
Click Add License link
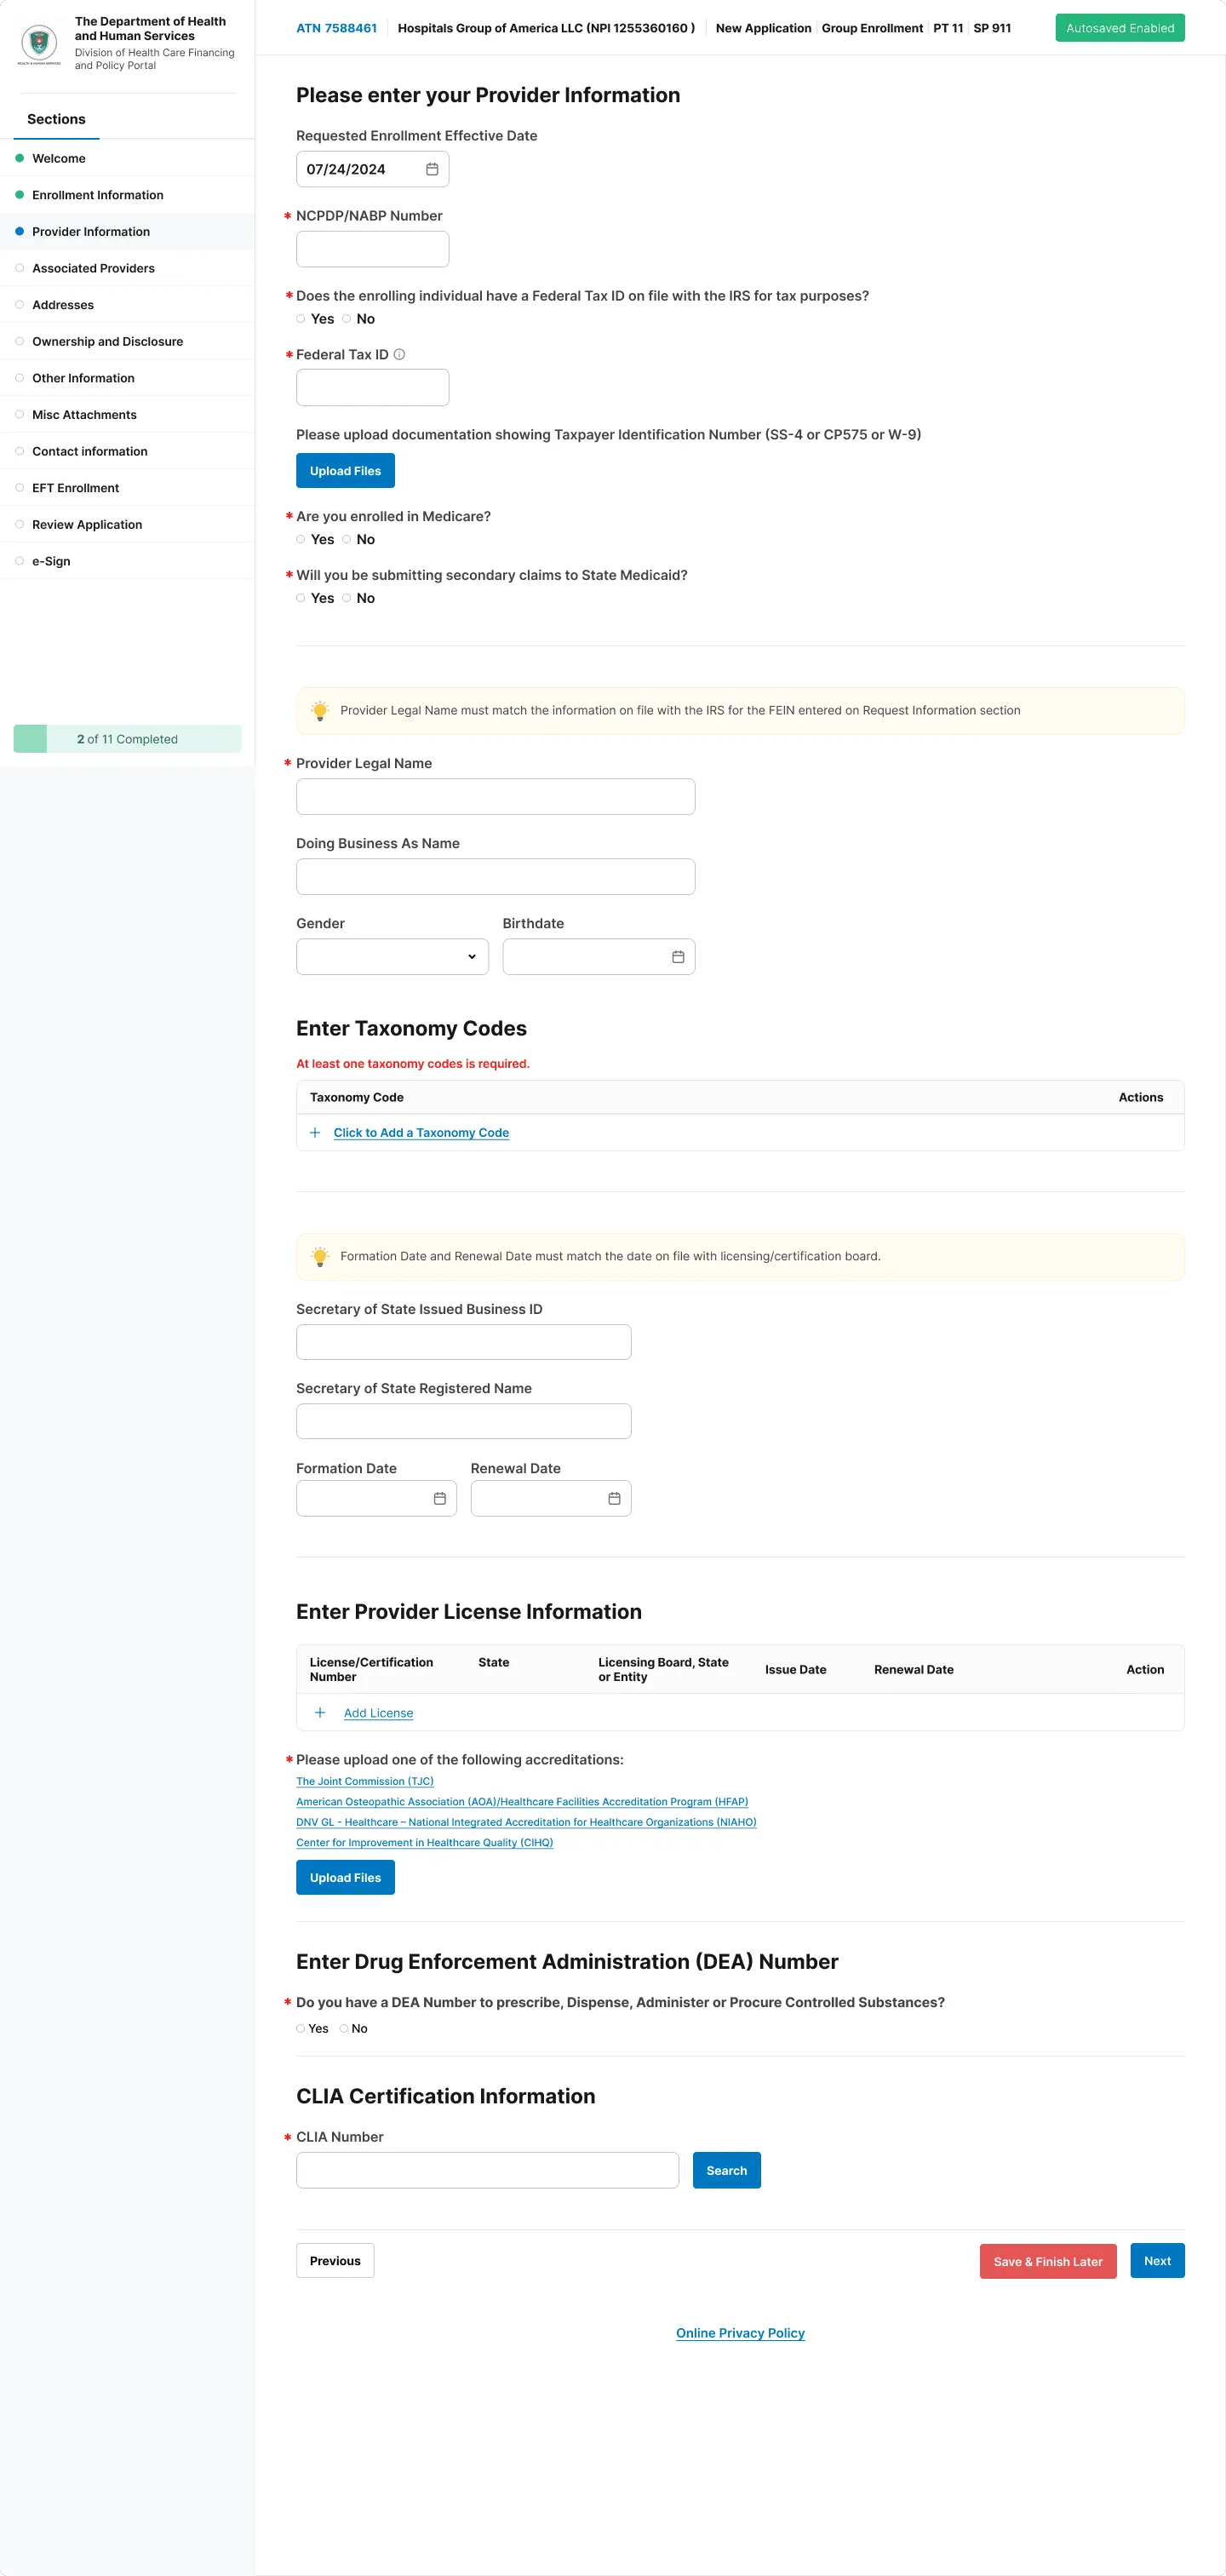pos(378,1713)
